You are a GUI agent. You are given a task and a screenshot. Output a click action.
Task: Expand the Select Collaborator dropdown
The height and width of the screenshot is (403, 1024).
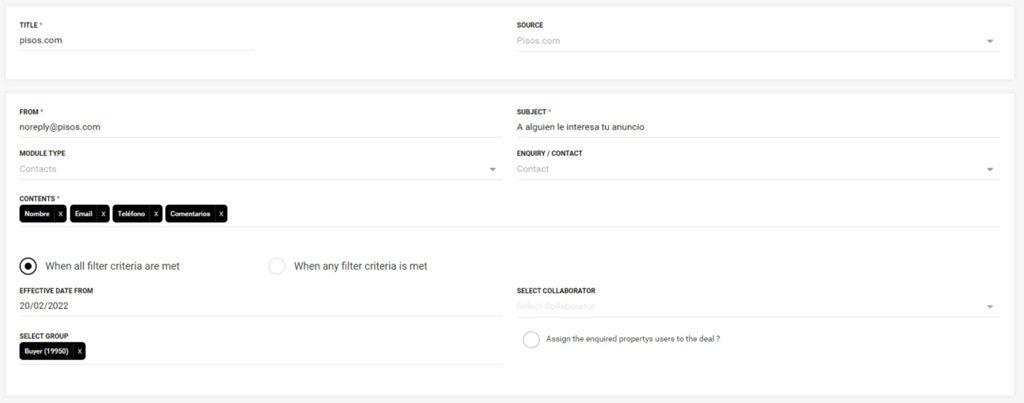point(989,306)
